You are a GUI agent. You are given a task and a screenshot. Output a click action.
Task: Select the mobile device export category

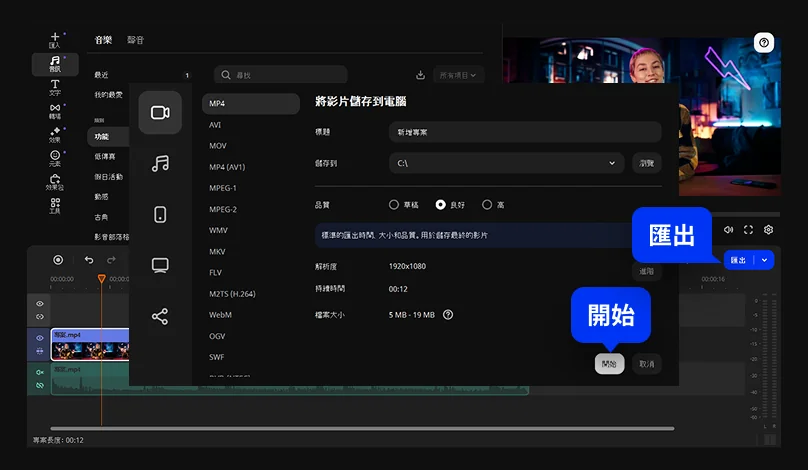(160, 214)
